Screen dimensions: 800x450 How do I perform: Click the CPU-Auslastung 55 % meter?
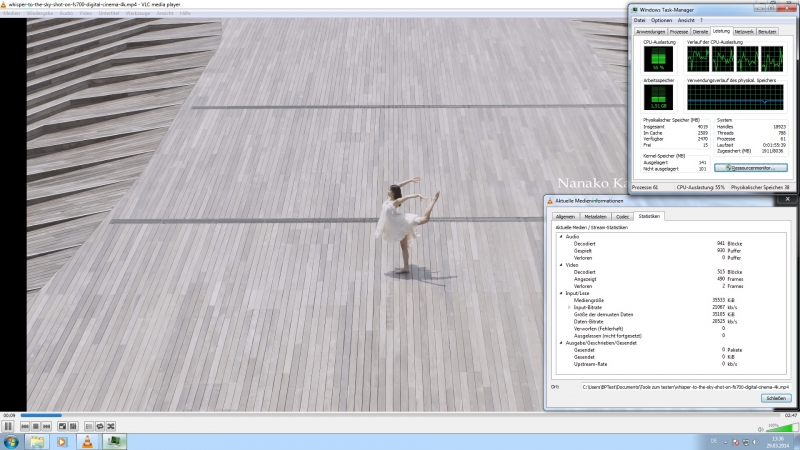click(658, 59)
